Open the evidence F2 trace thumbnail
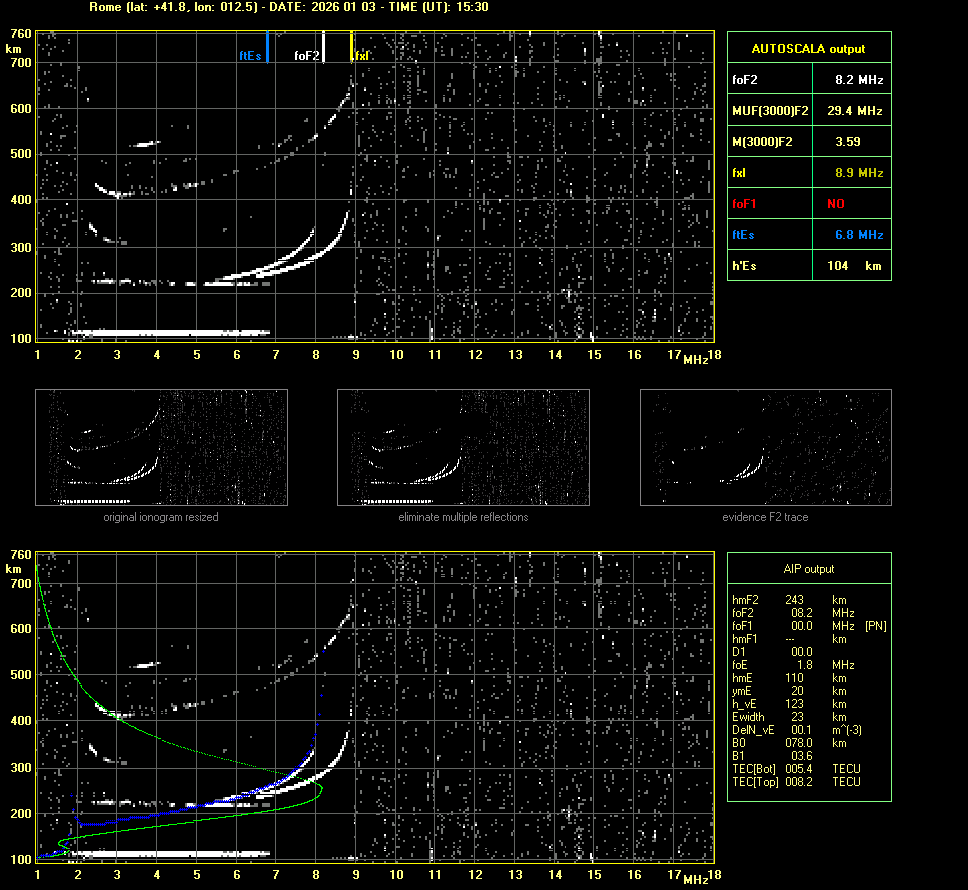 point(765,446)
